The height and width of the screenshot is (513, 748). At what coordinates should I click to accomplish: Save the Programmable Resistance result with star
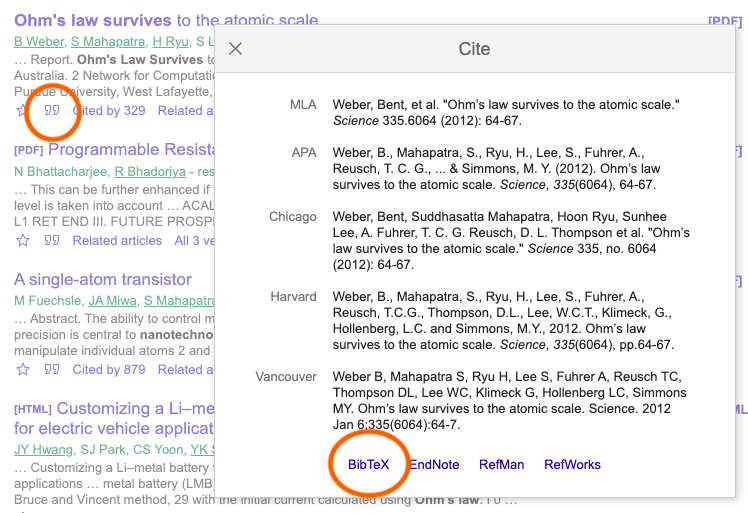tap(22, 240)
